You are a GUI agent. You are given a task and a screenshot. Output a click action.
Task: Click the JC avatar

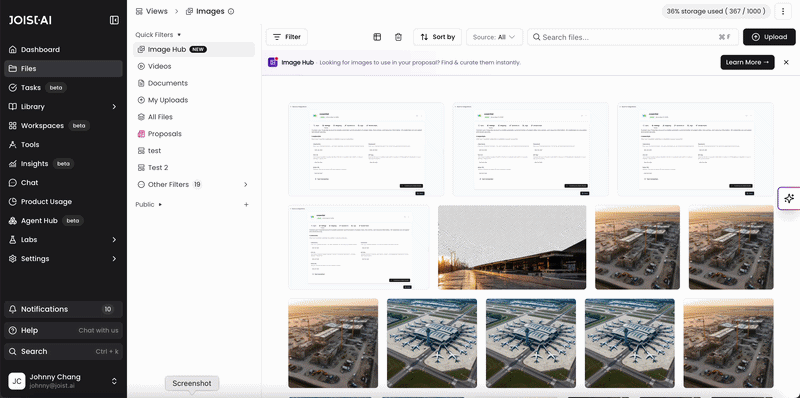tap(16, 381)
